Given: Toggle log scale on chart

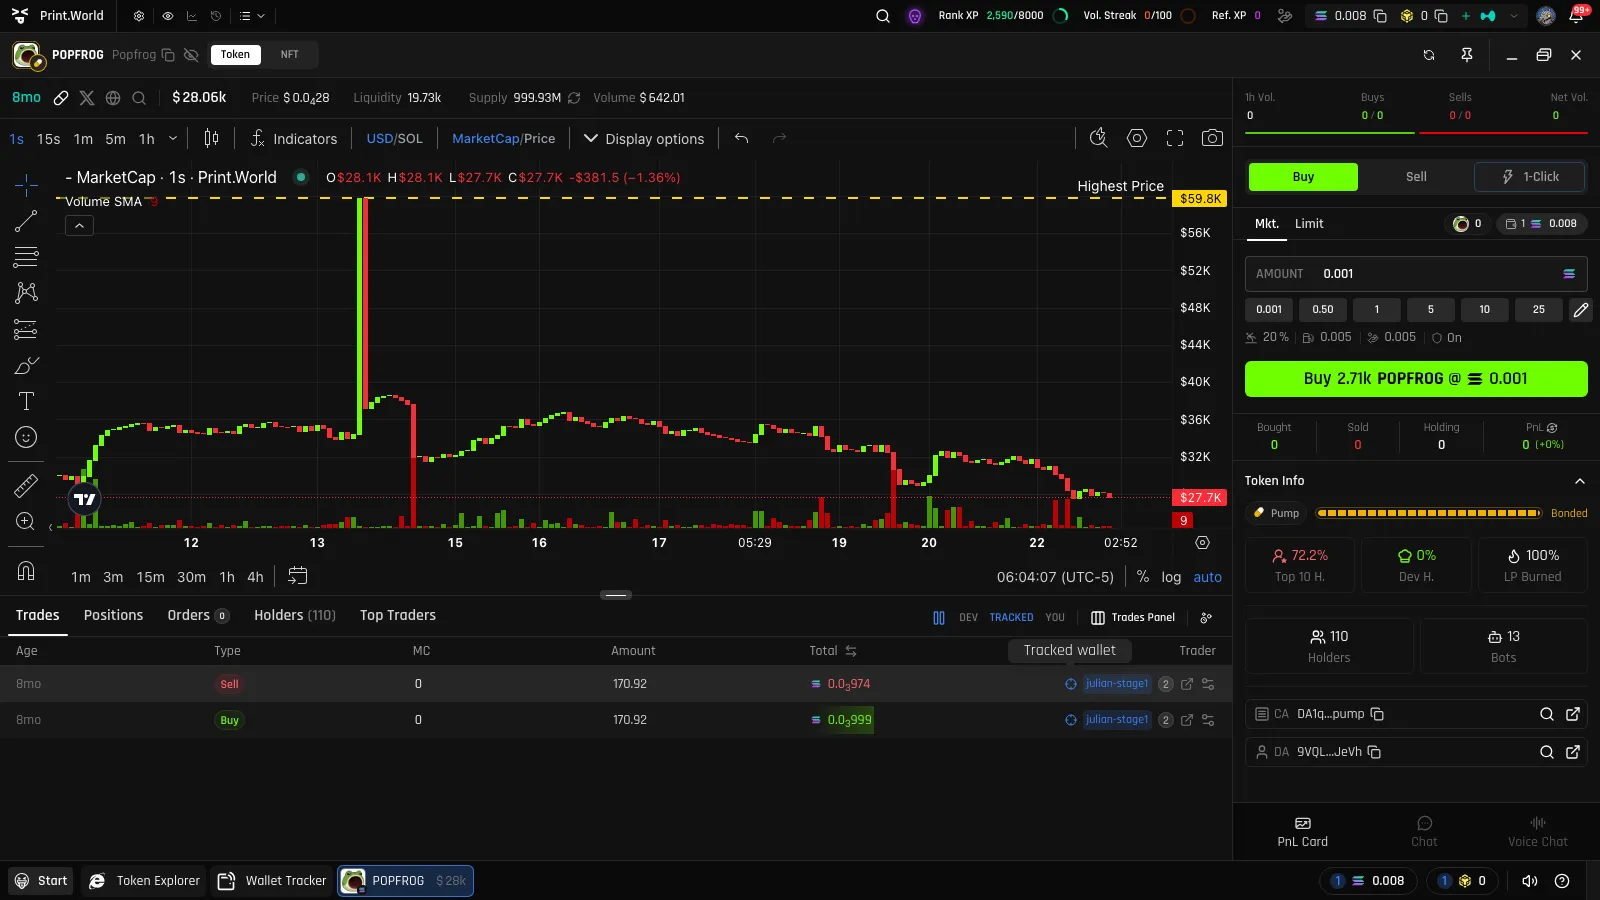Looking at the screenshot, I should pos(1171,577).
